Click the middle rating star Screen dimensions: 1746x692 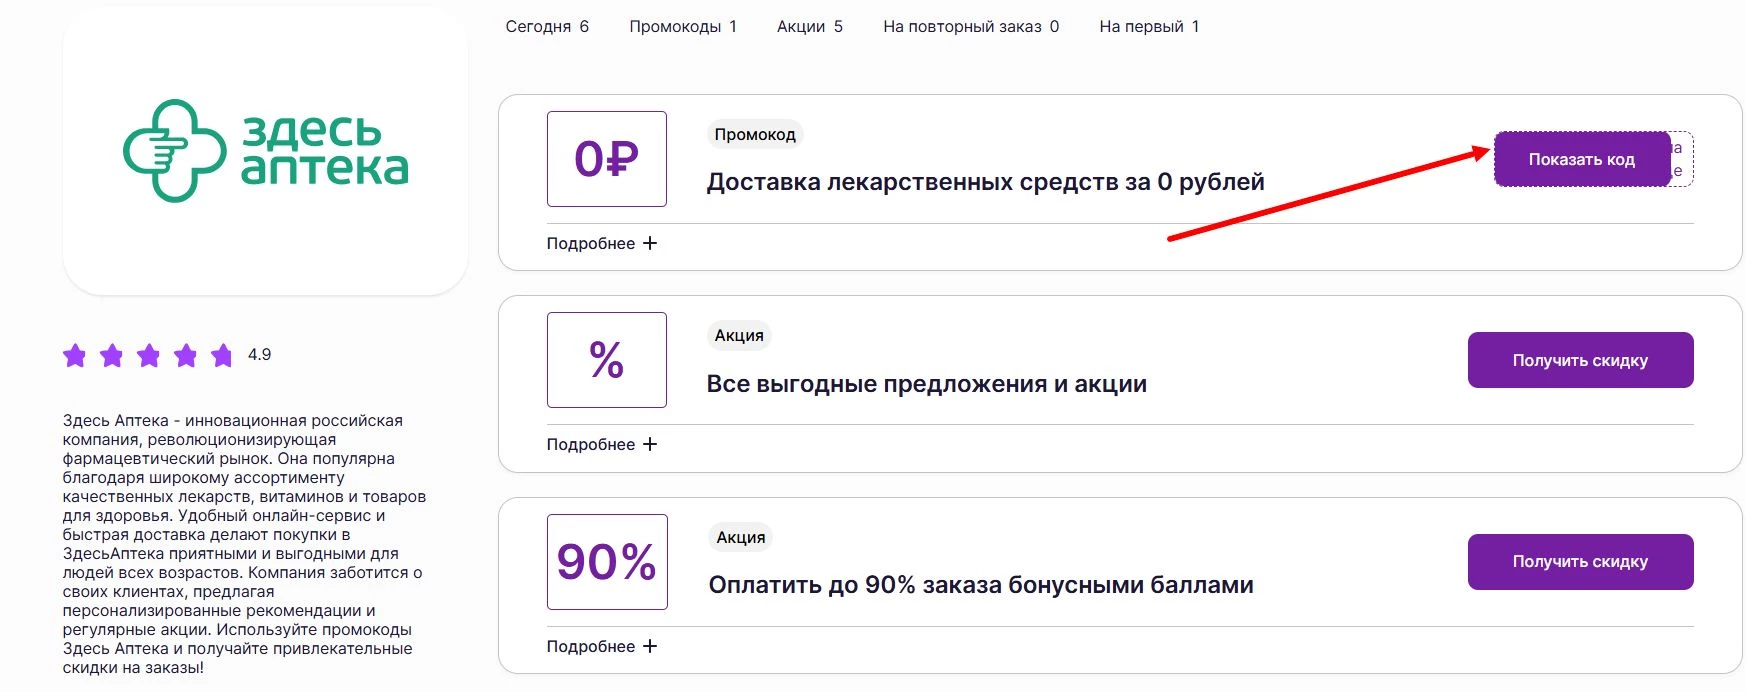[x=149, y=354]
